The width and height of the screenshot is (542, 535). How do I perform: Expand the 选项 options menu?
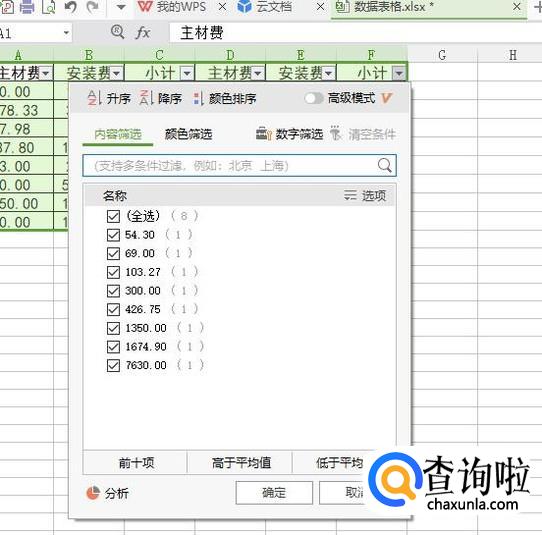tap(365, 196)
